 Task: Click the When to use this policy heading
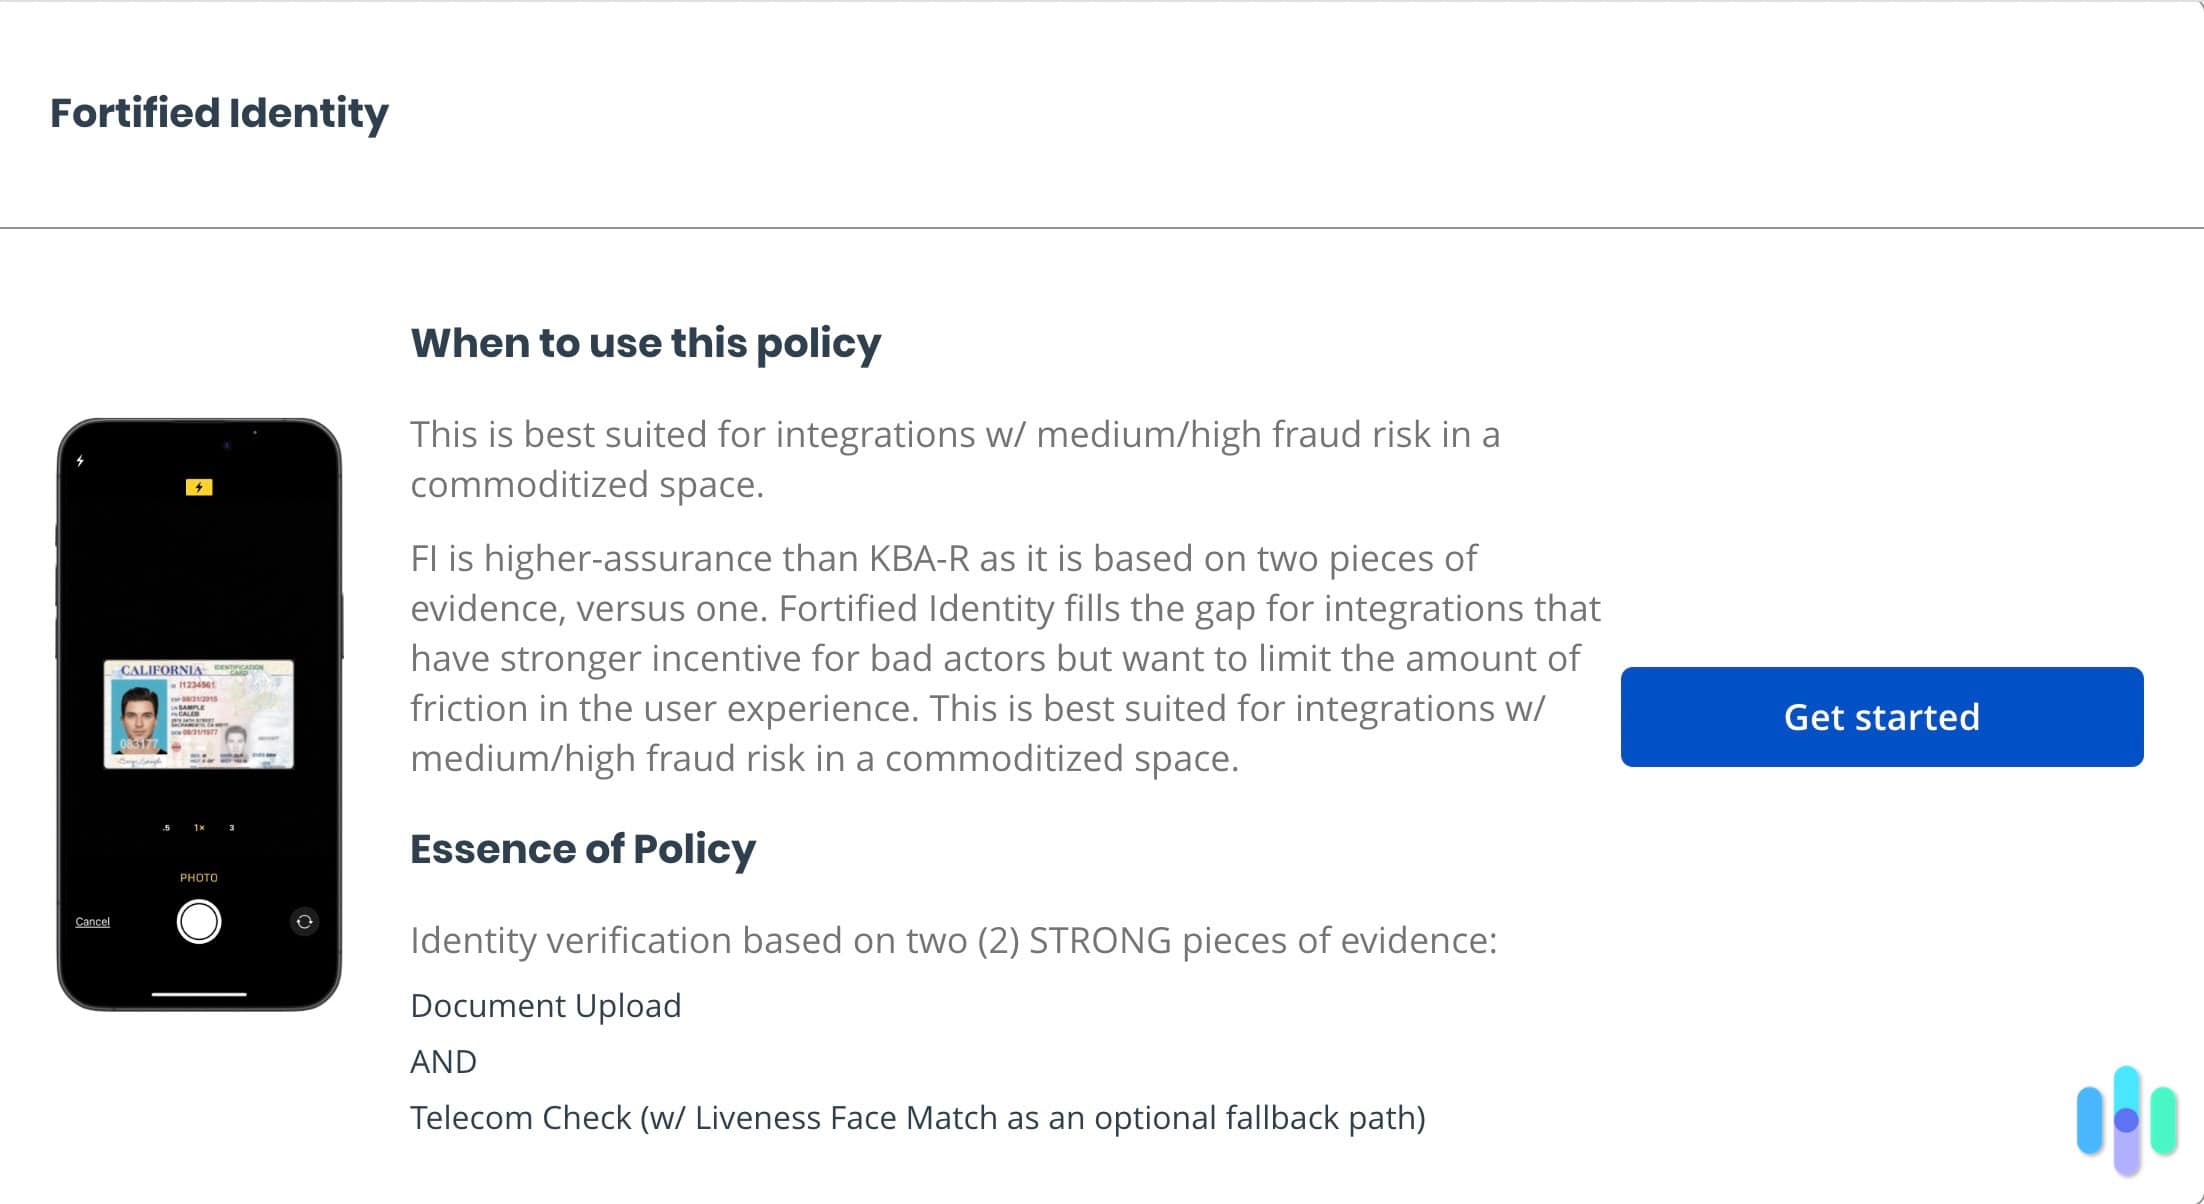[x=645, y=342]
